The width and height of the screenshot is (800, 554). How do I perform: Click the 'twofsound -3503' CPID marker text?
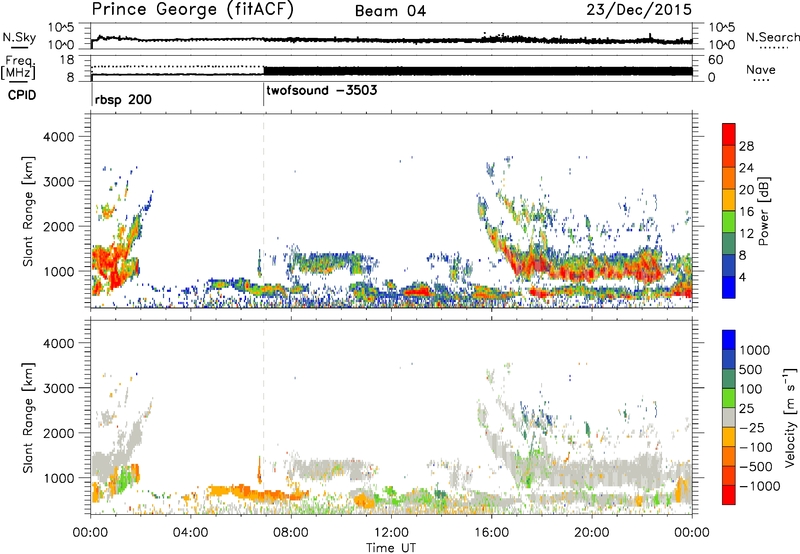[321, 91]
